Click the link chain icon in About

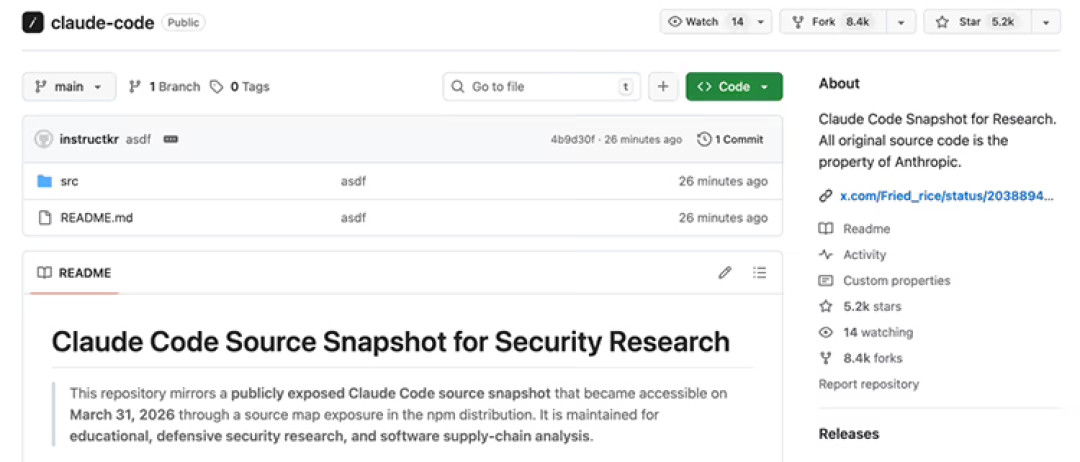click(825, 196)
